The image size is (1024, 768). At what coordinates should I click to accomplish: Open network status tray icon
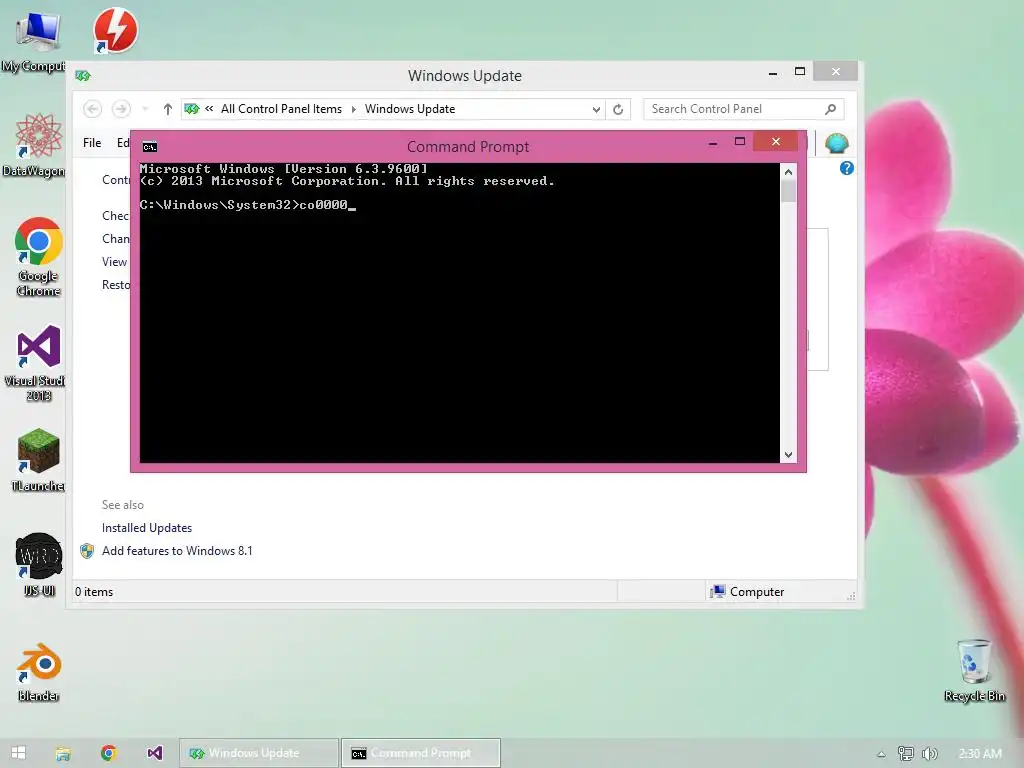pyautogui.click(x=905, y=754)
